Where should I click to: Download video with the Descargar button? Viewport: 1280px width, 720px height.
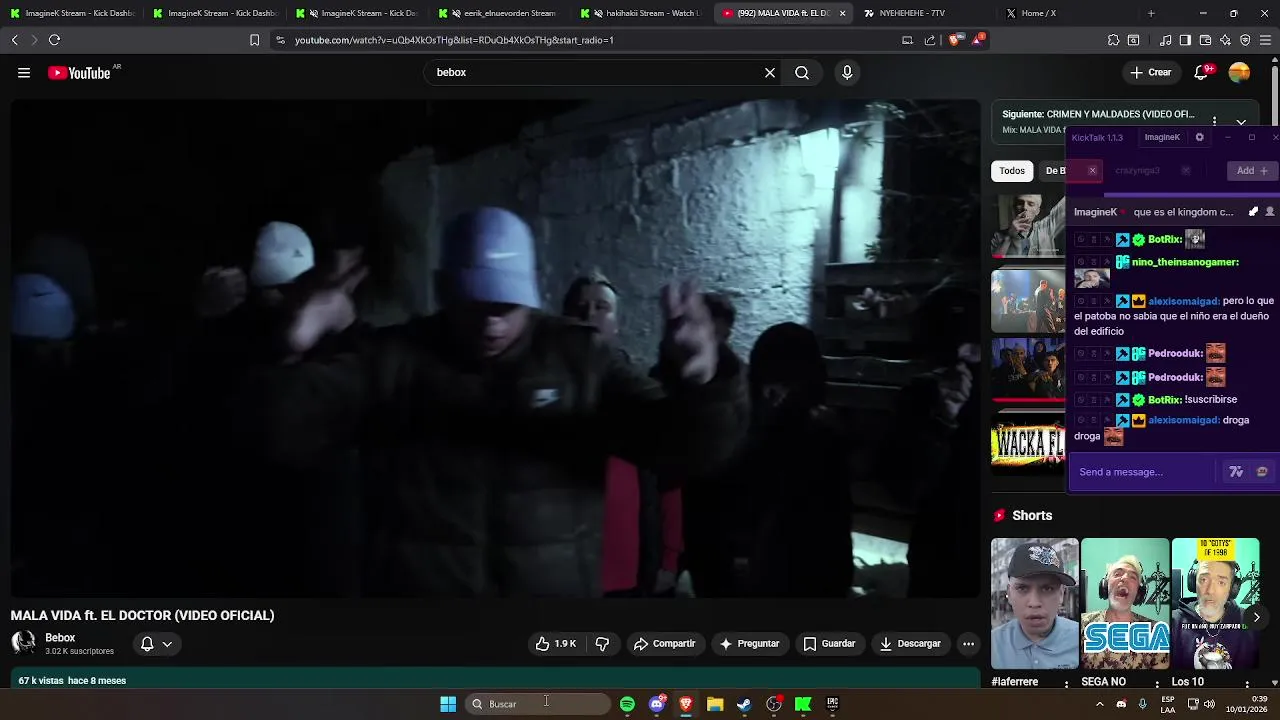pos(910,644)
